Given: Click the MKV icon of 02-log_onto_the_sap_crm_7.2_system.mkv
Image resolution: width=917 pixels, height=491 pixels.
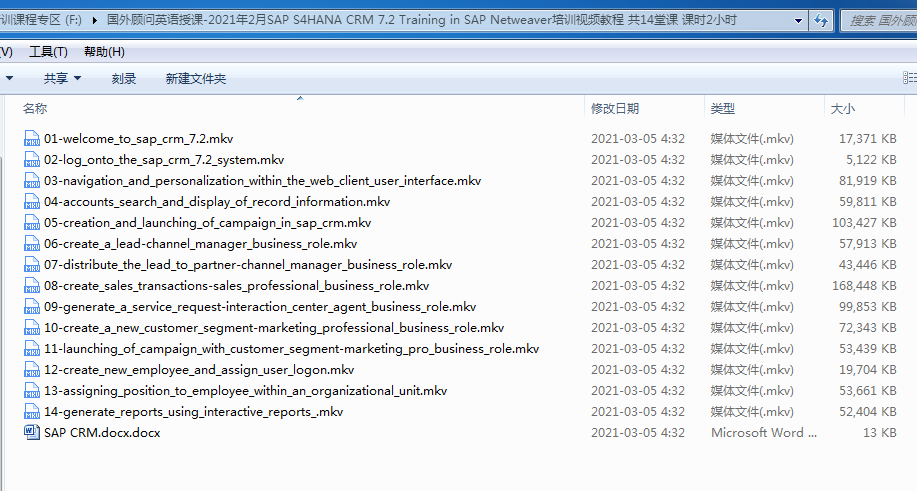Looking at the screenshot, I should [32, 160].
